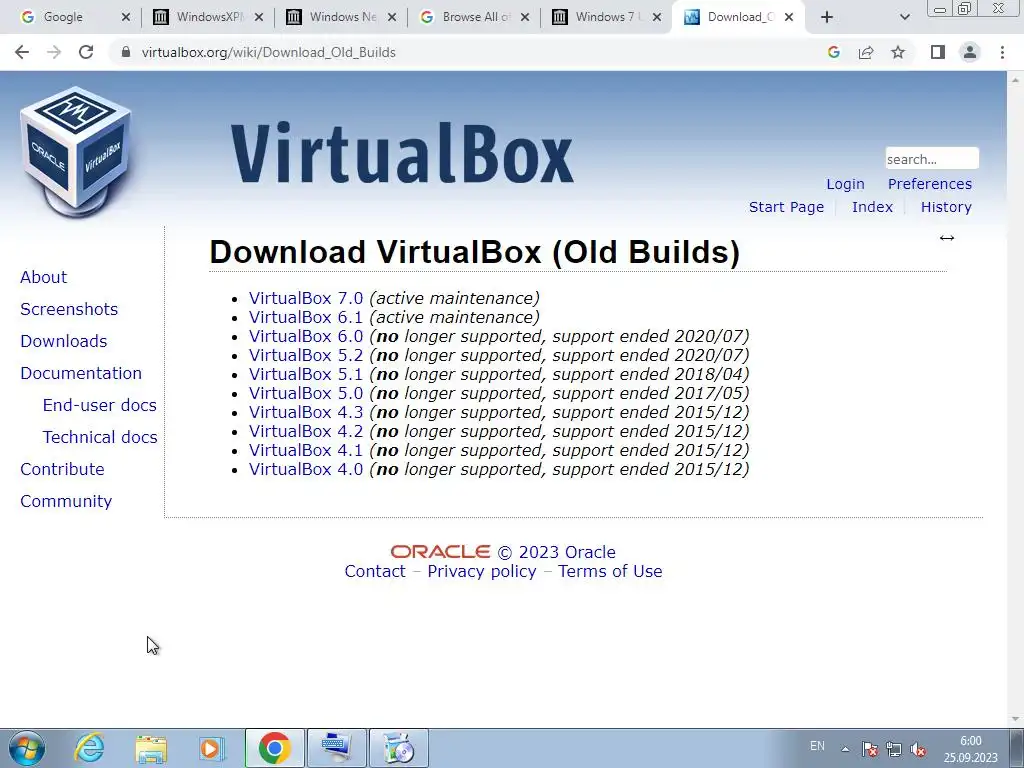Expand the tab search chevron
Image resolution: width=1024 pixels, height=768 pixels.
[x=904, y=17]
